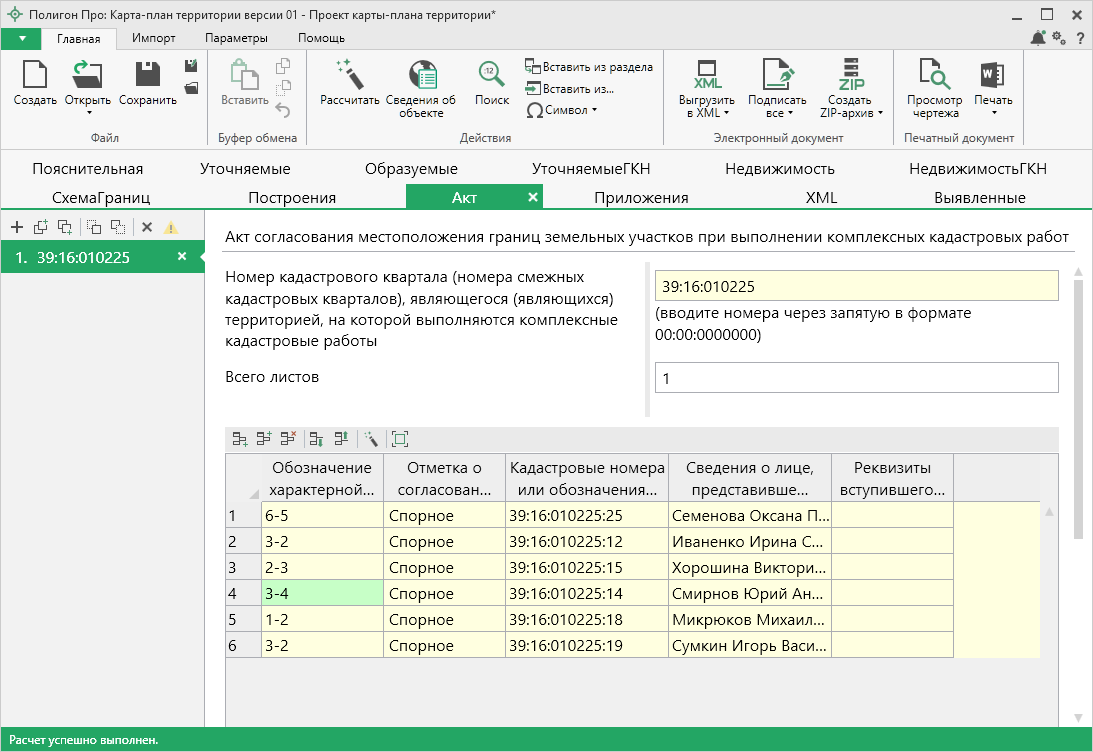Click the table full-screen expand icon
The height and width of the screenshot is (752, 1093).
click(400, 439)
